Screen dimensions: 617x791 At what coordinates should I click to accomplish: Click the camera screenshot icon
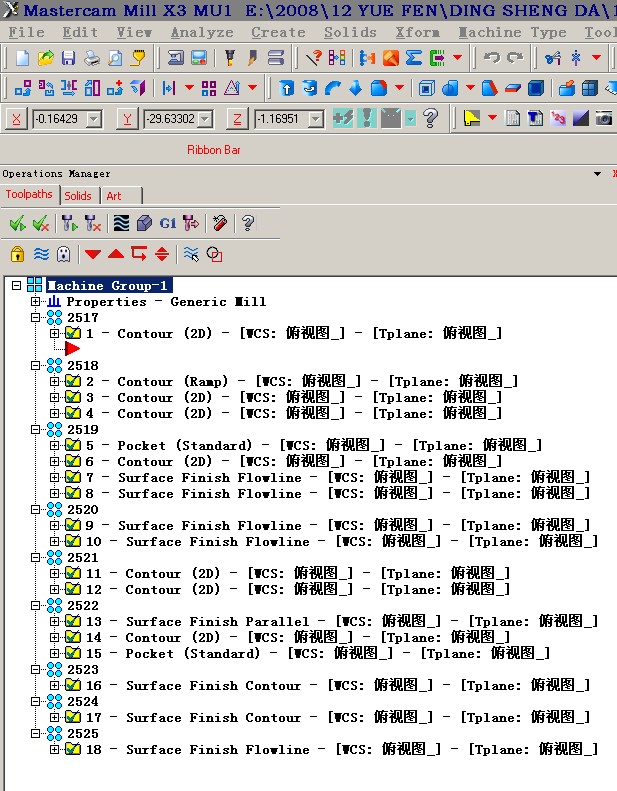tap(604, 119)
